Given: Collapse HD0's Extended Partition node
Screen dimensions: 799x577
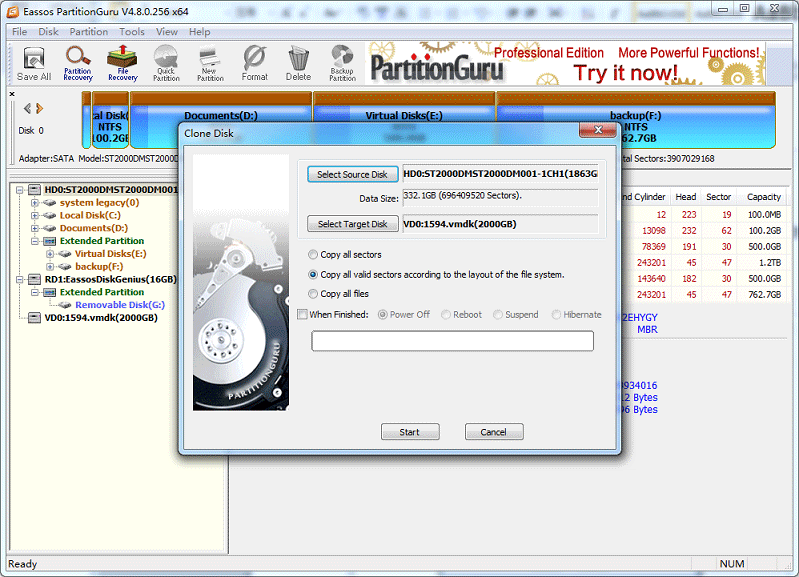Looking at the screenshot, I should click(35, 241).
